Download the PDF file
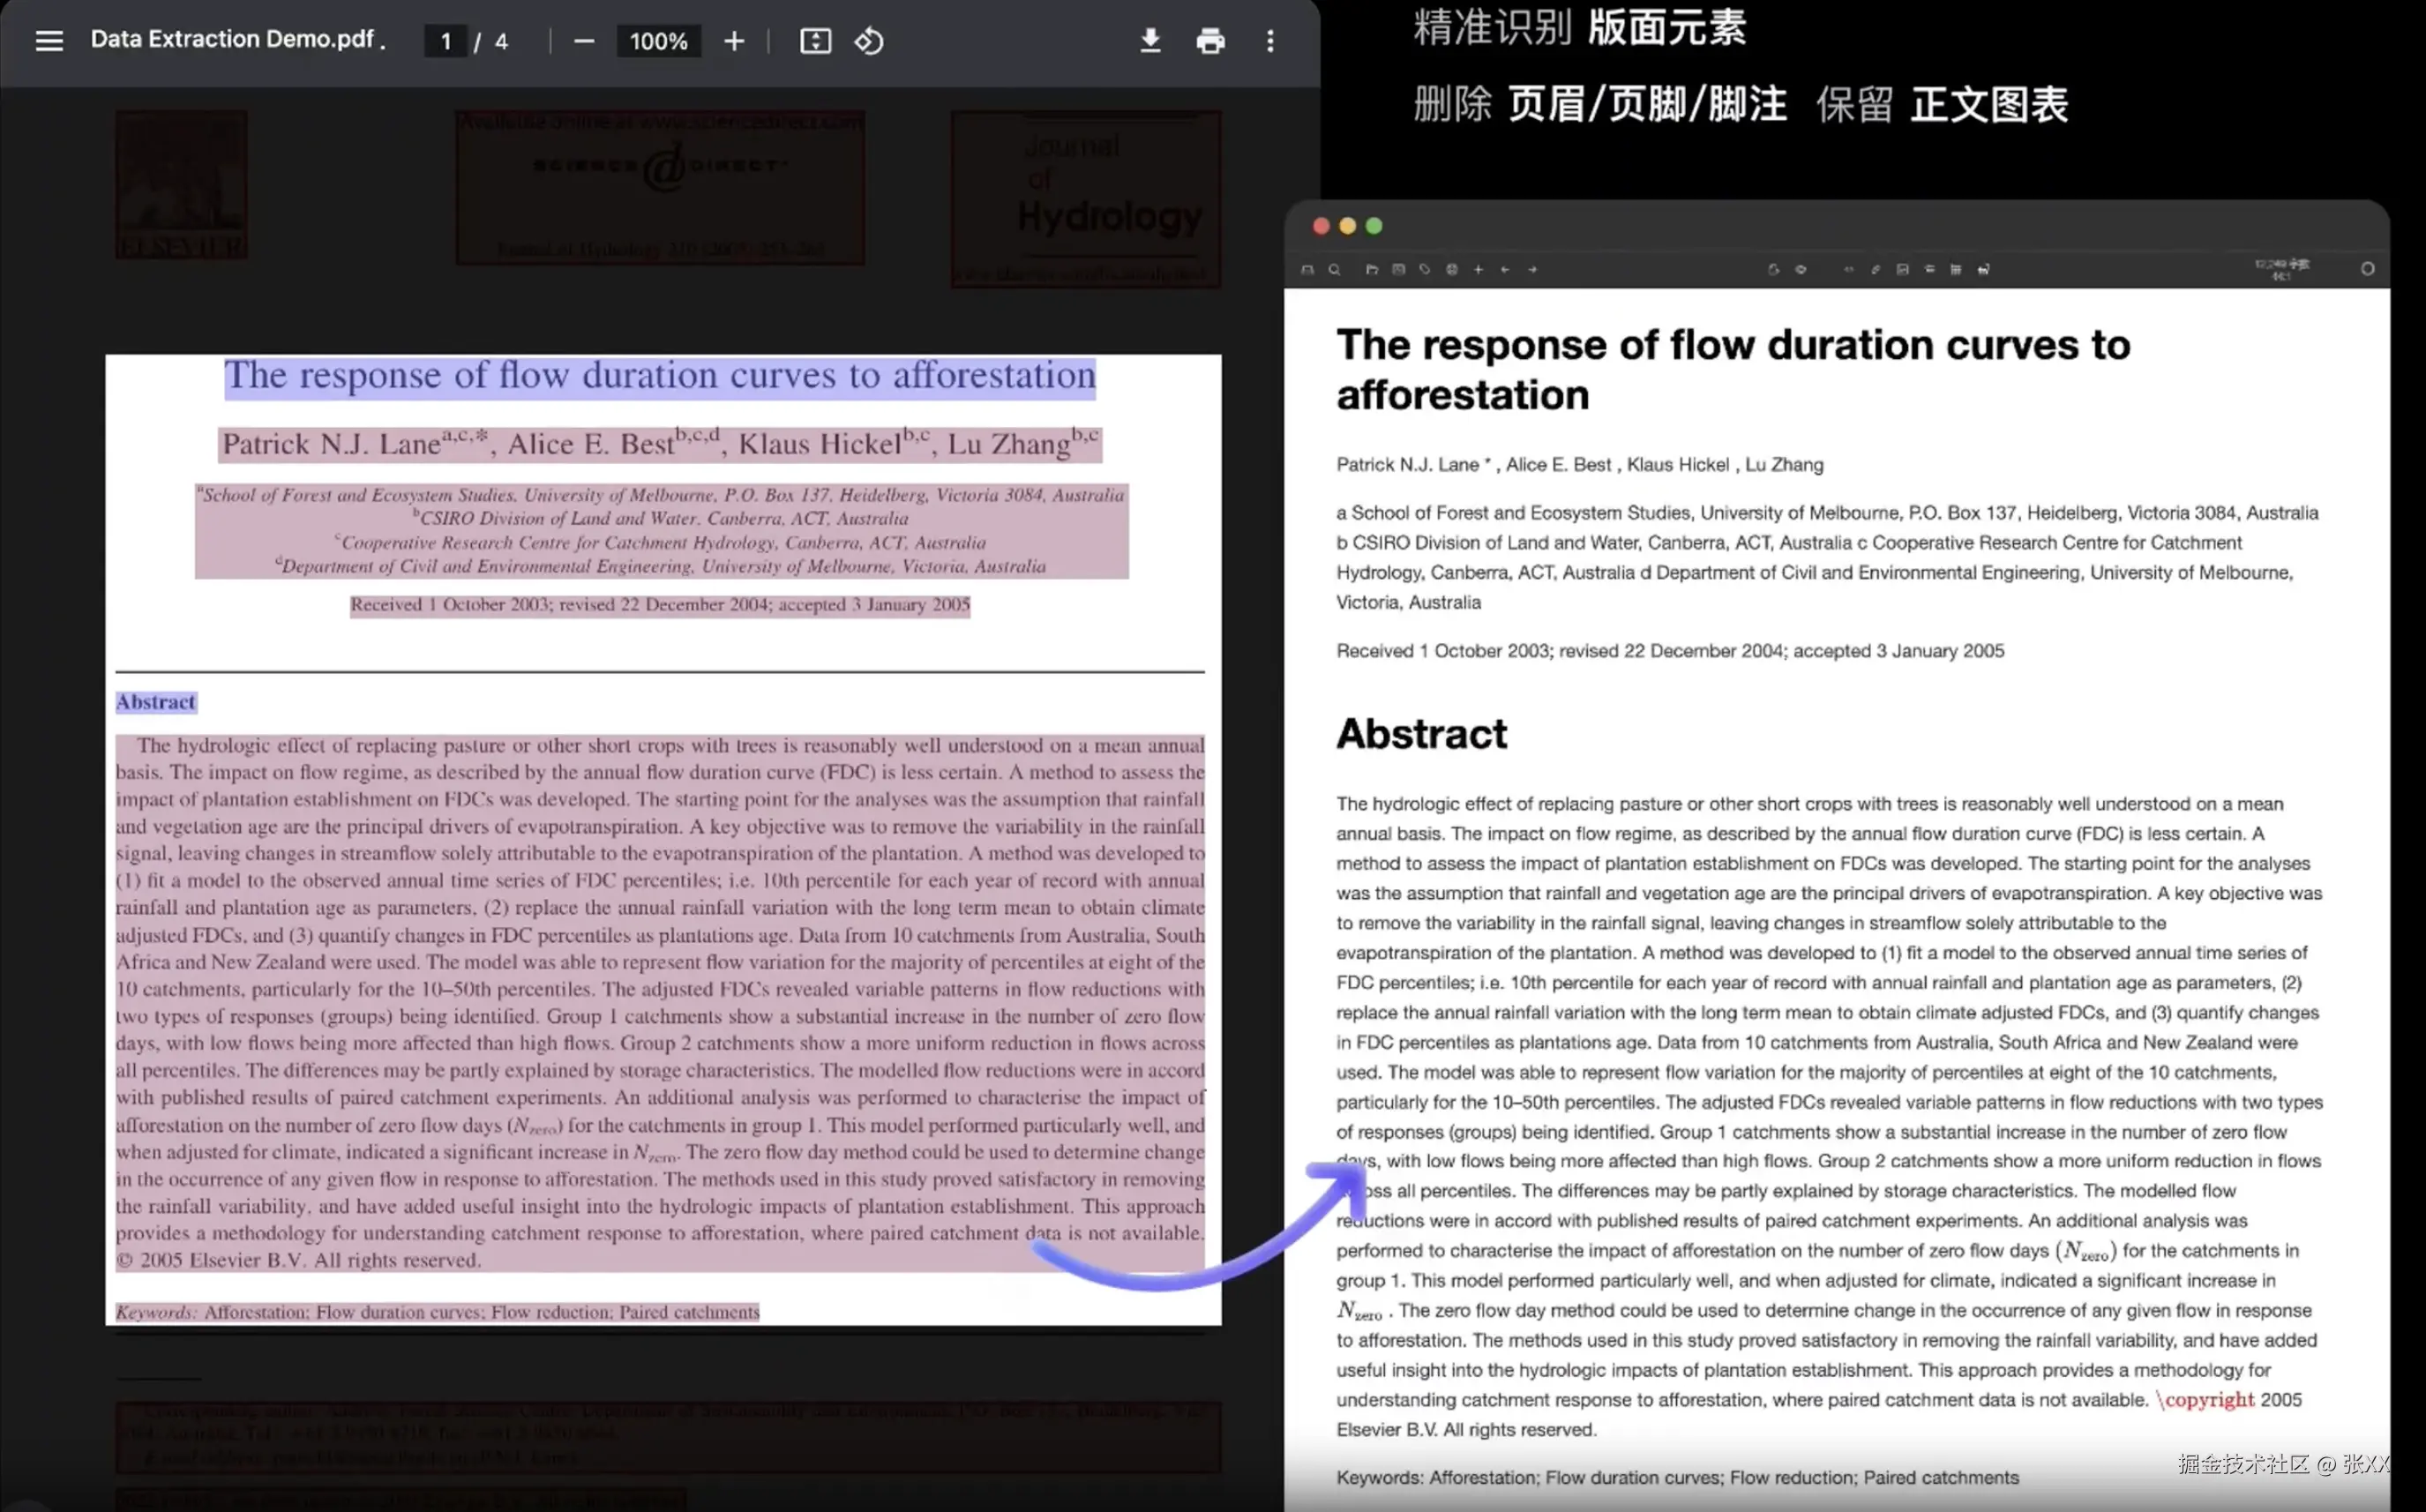This screenshot has width=2426, height=1512. point(1150,41)
